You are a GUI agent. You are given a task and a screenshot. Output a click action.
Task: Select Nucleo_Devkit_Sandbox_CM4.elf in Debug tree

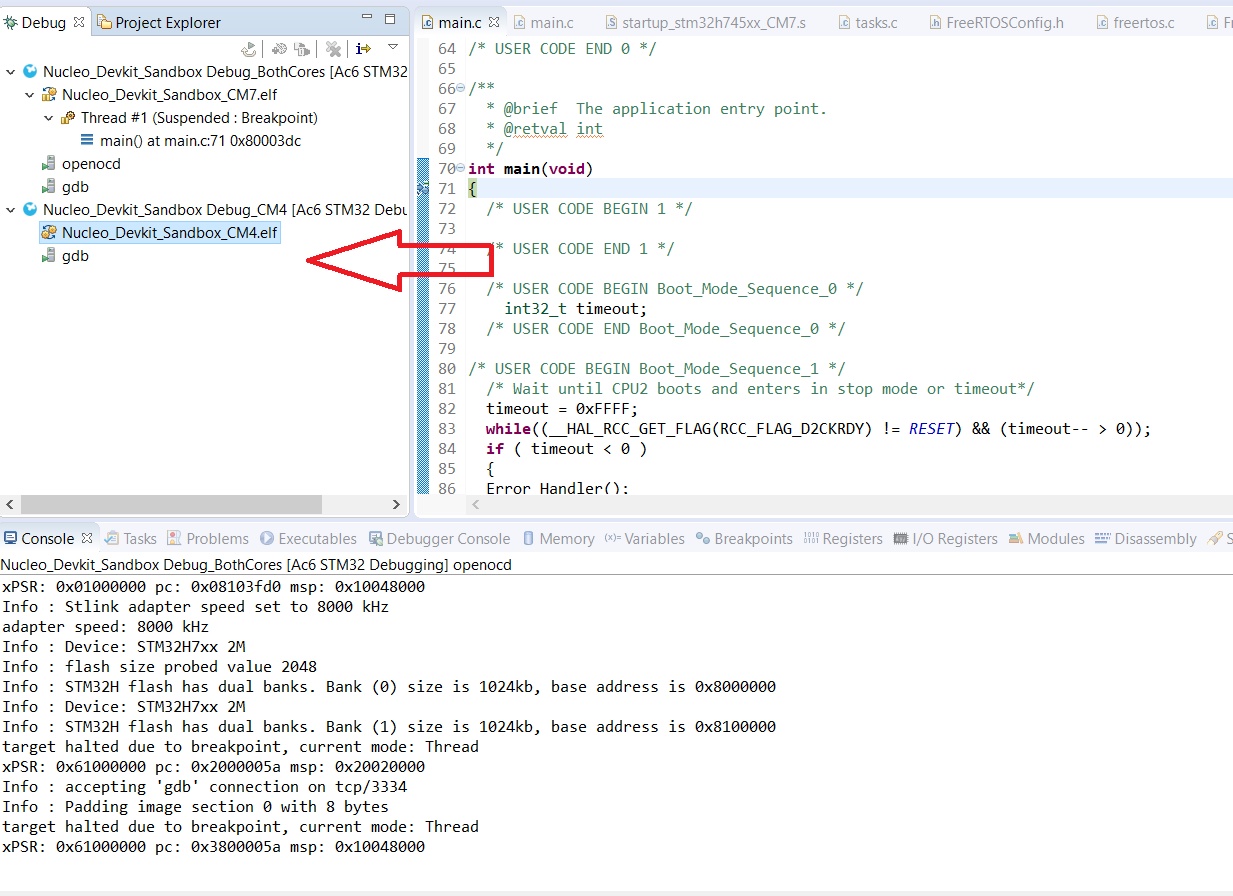(169, 233)
